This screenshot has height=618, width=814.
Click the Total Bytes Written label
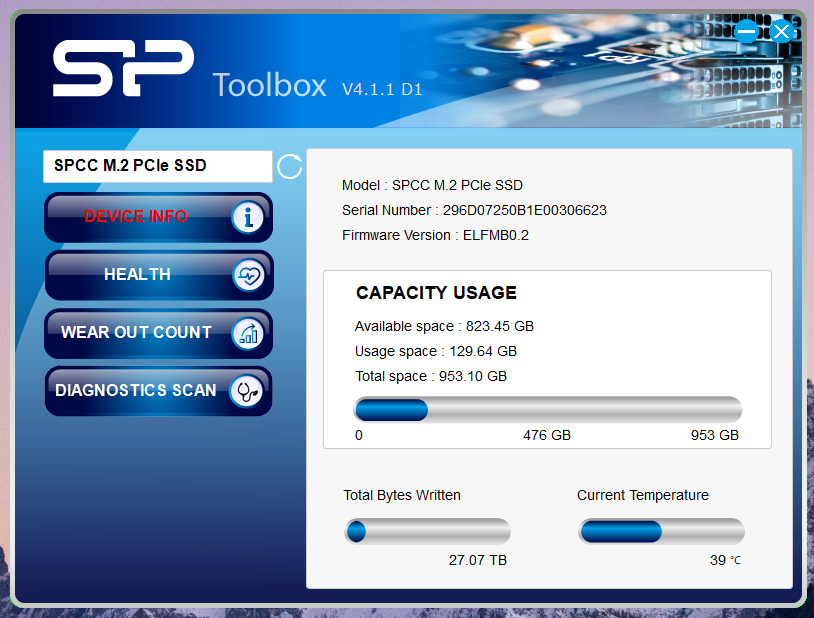402,495
